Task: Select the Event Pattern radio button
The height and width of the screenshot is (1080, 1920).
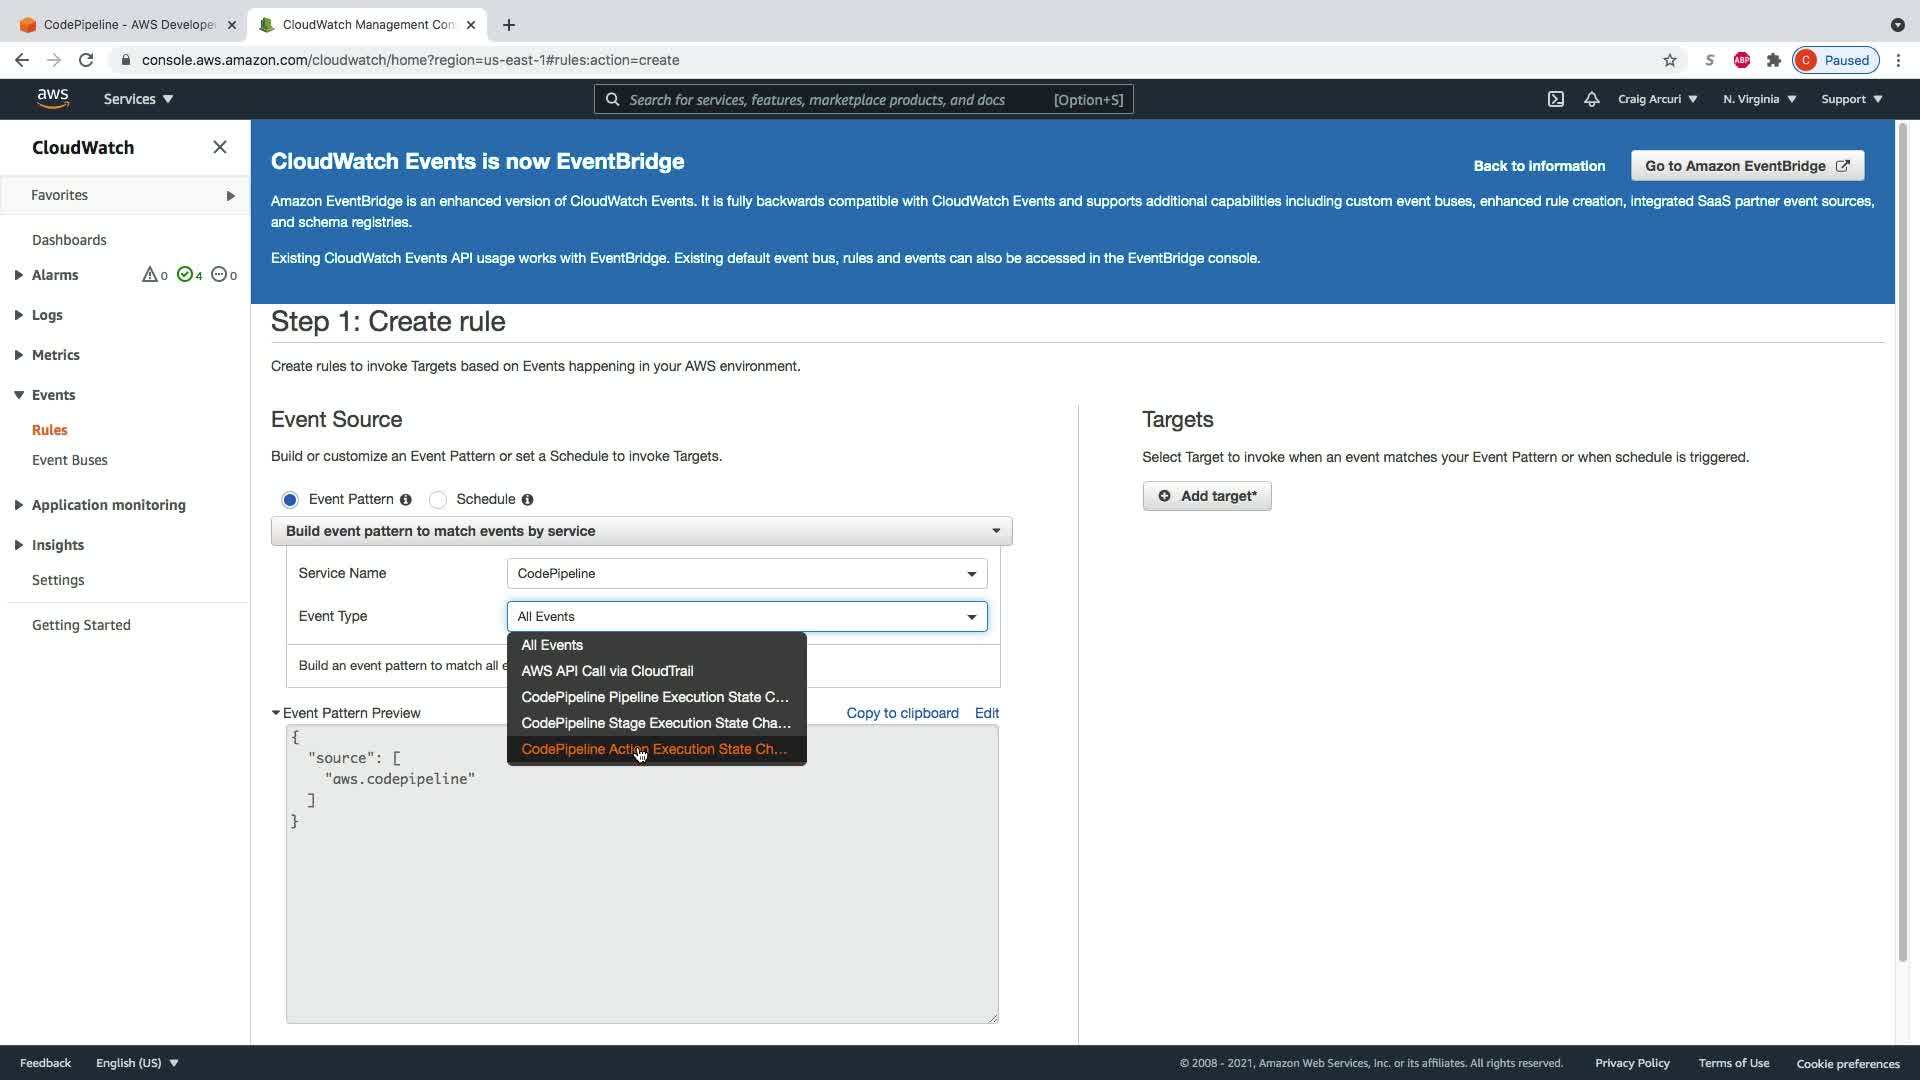Action: click(290, 500)
